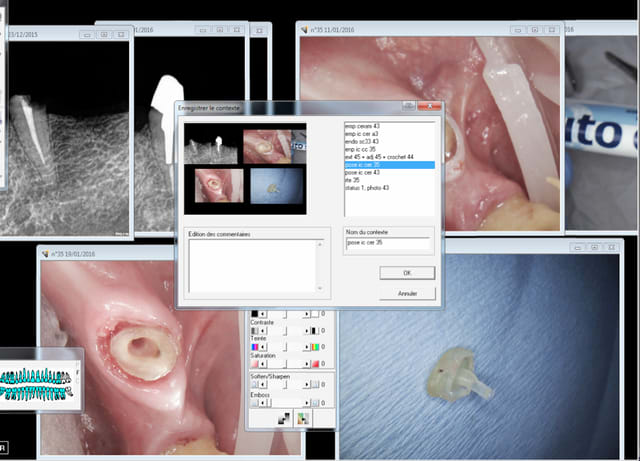Click the grayscale conversion icon
The width and height of the screenshot is (640, 461).
pos(284,418)
